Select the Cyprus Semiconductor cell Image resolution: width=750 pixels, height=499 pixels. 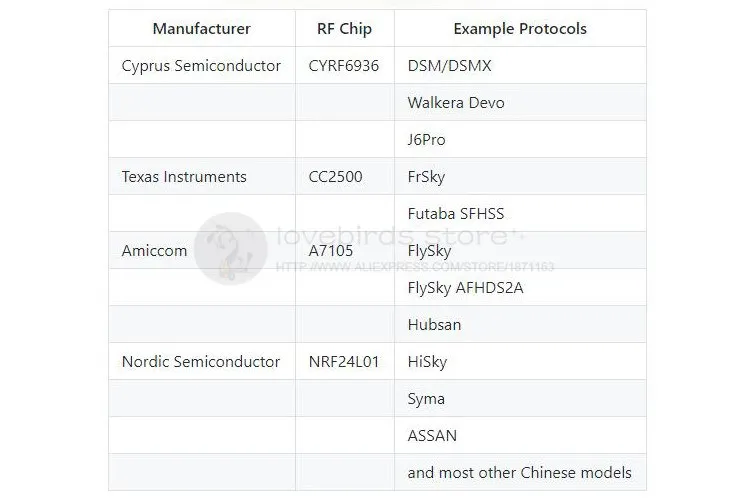tap(201, 65)
